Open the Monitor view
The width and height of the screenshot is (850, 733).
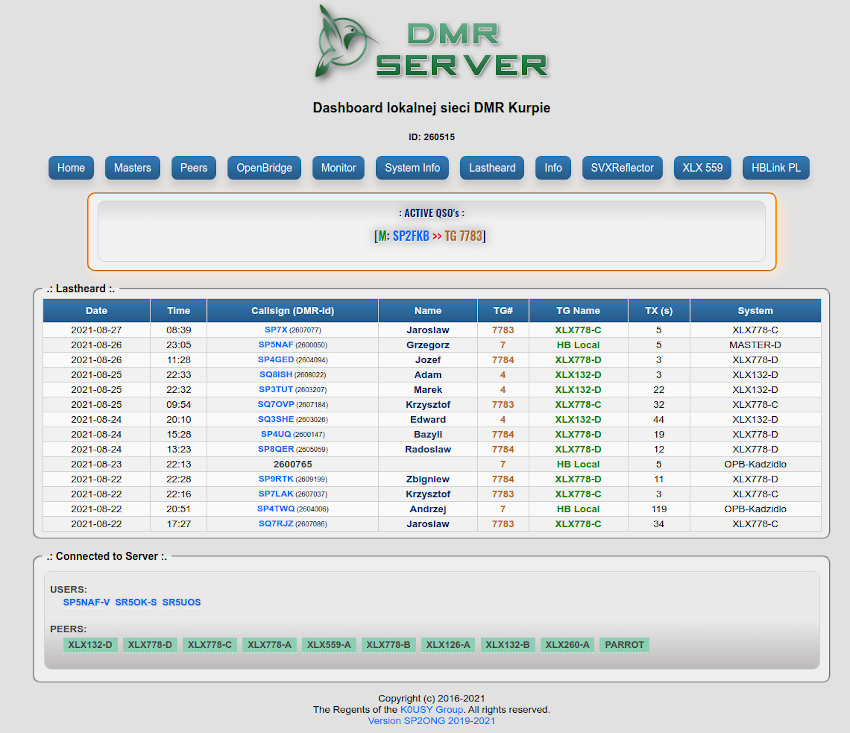point(338,168)
